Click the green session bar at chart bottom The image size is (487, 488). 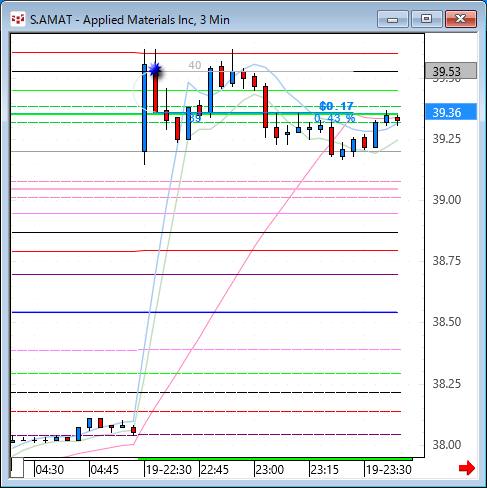[275, 459]
